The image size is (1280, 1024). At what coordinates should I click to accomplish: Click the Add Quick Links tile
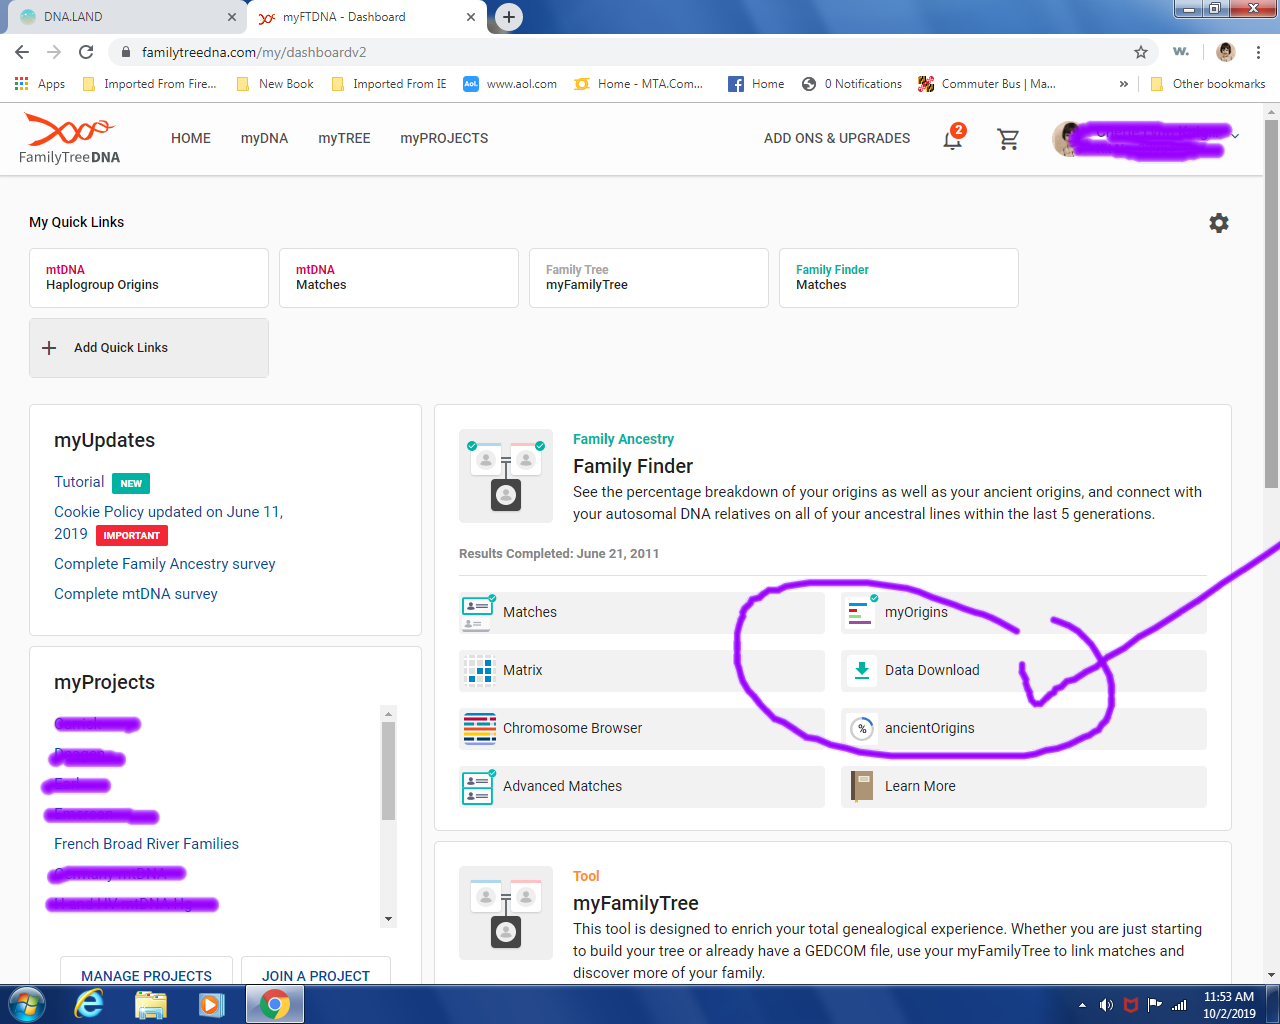(x=149, y=348)
